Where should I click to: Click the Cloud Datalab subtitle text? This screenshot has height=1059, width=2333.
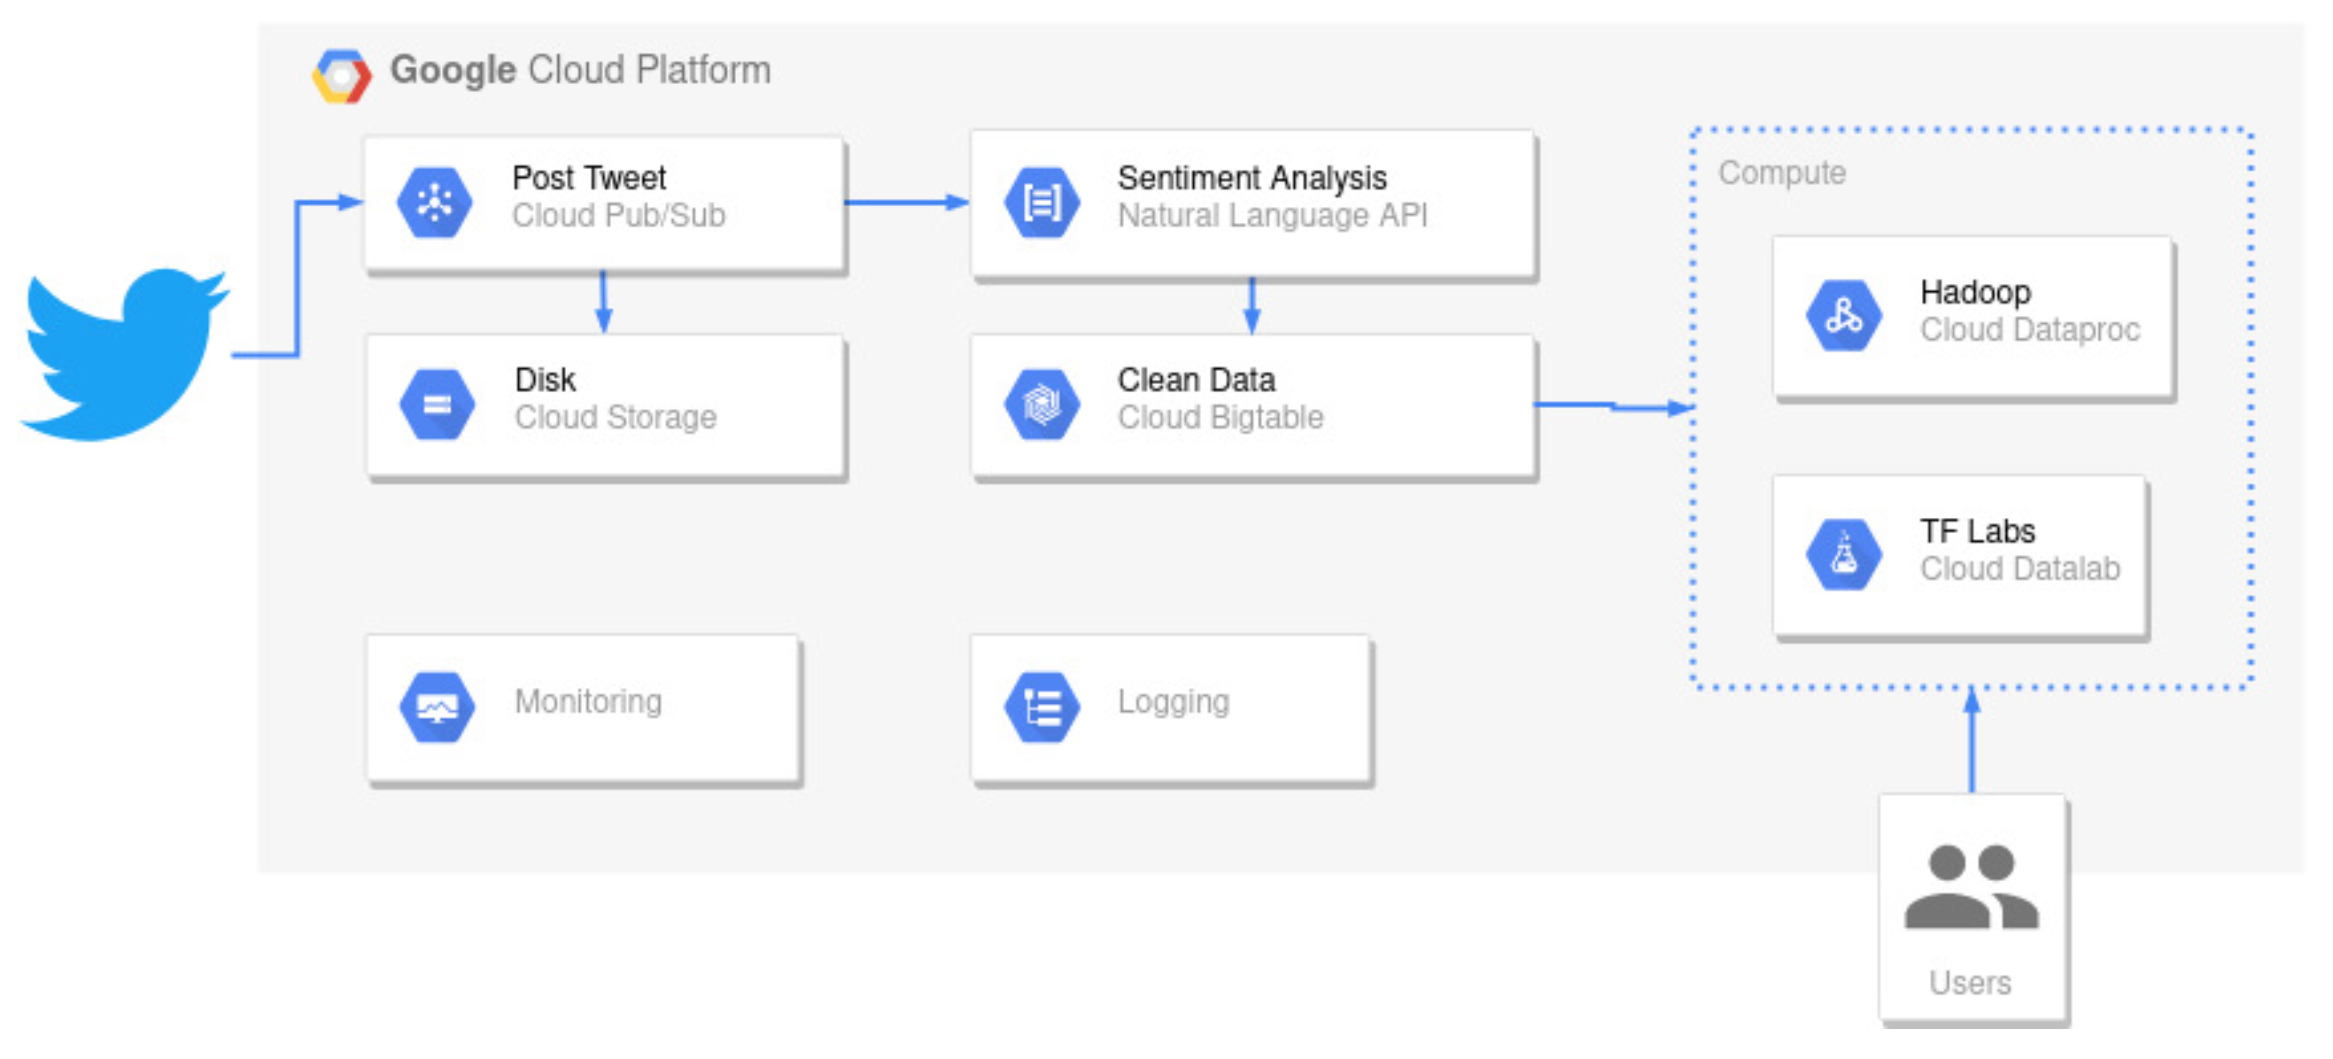(2019, 569)
